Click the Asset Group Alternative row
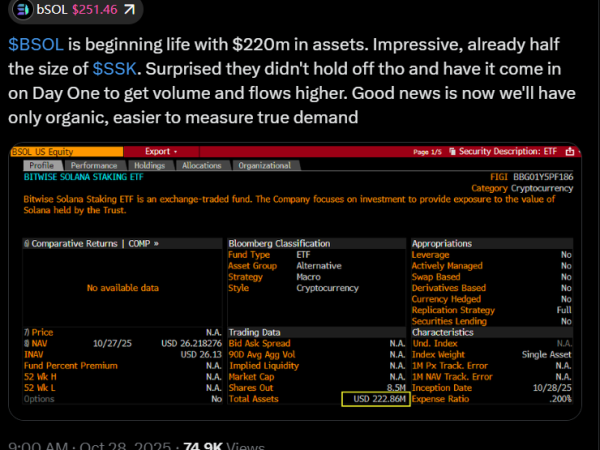The image size is (600, 450). click(316, 266)
